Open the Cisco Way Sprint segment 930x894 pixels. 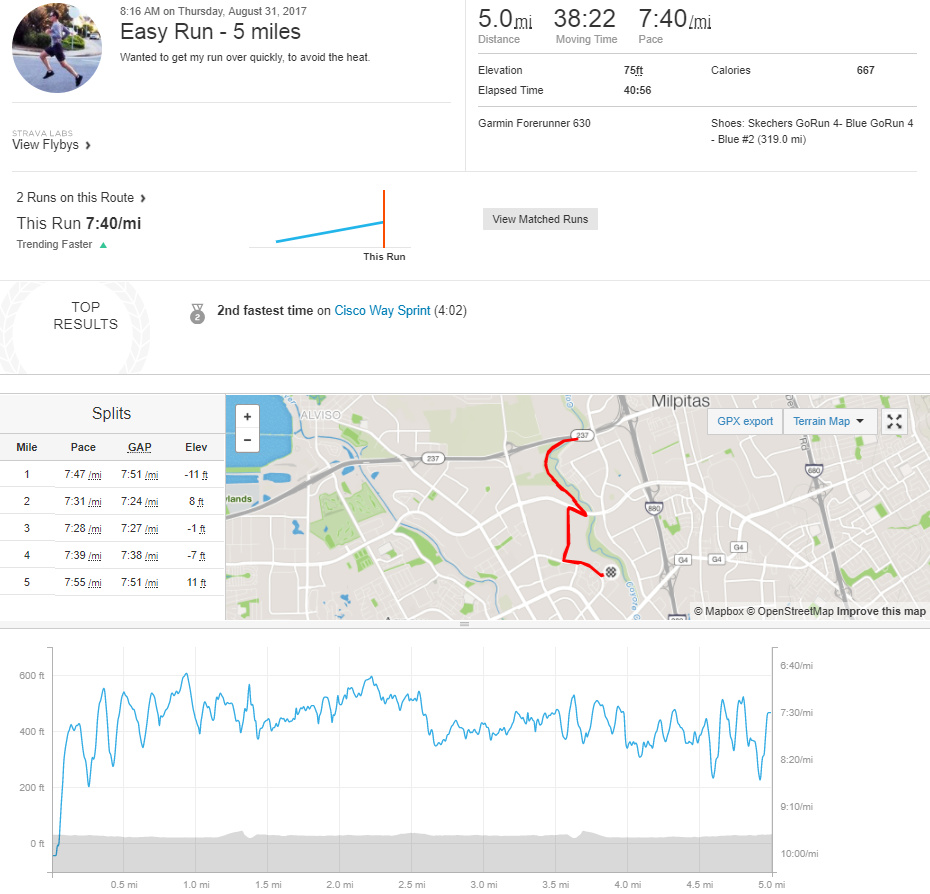tap(382, 310)
